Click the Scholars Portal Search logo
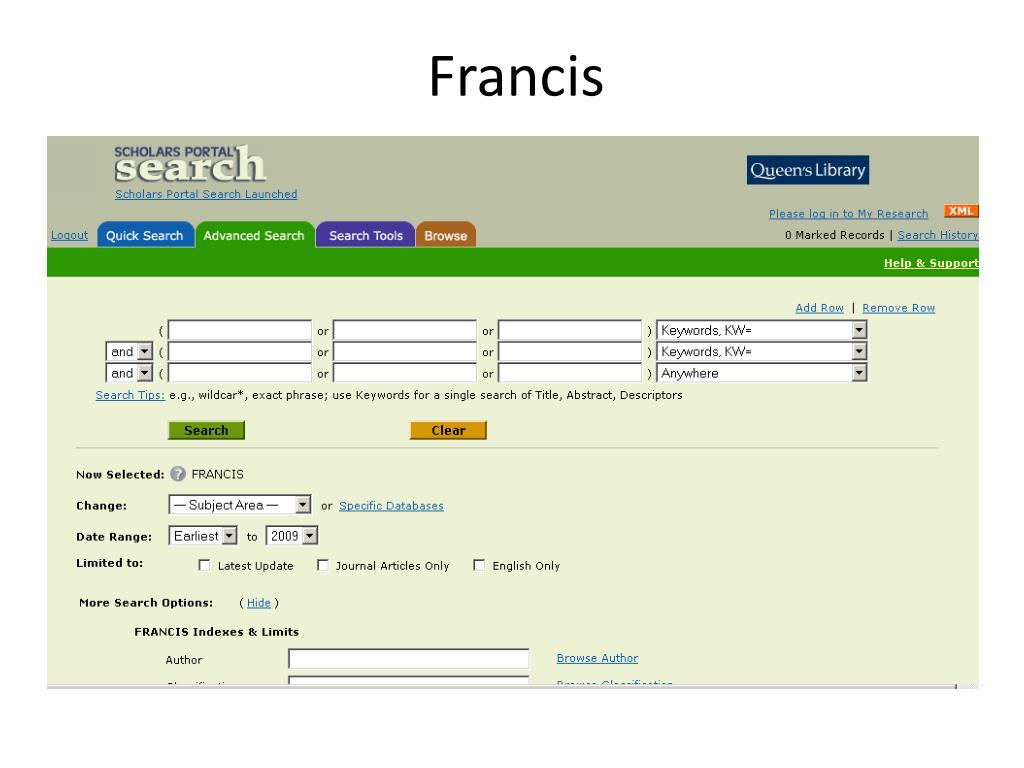1024x768 pixels. click(189, 163)
